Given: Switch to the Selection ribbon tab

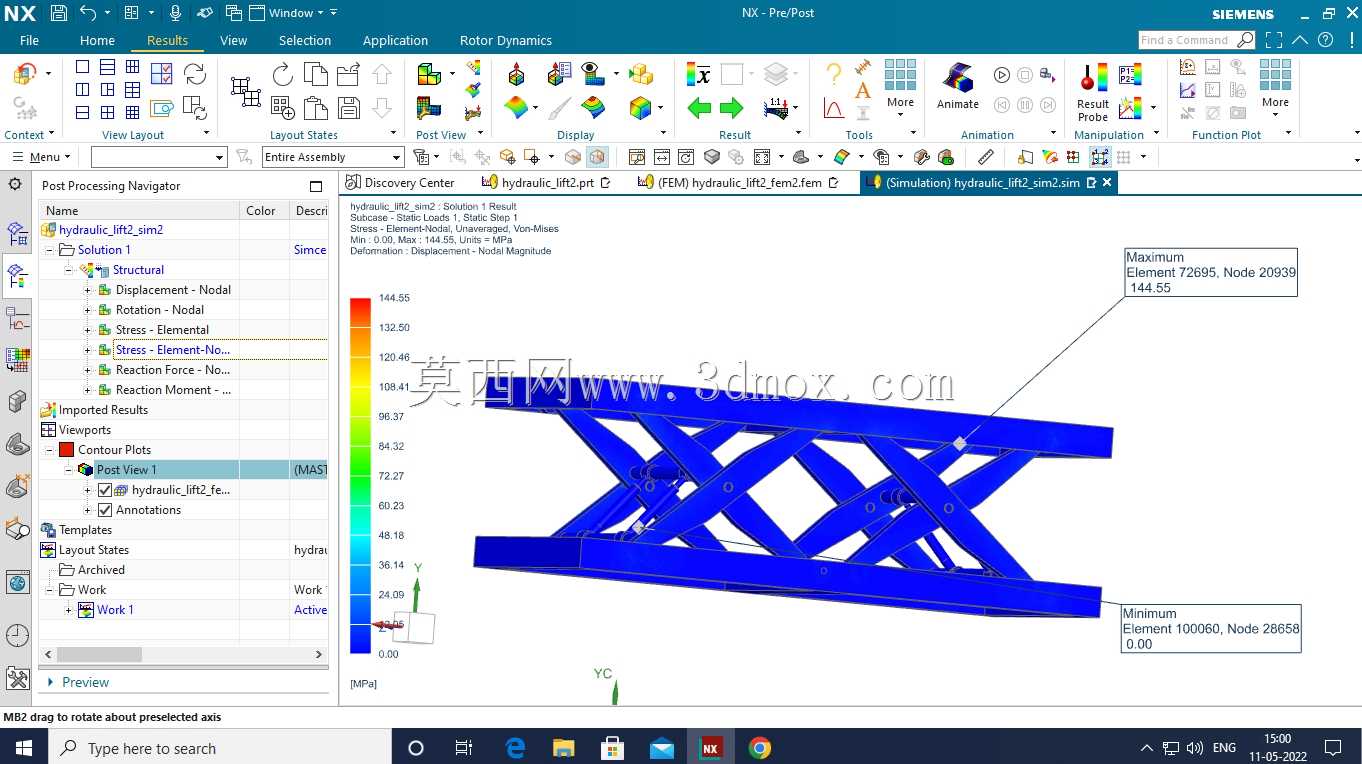Looking at the screenshot, I should (305, 40).
